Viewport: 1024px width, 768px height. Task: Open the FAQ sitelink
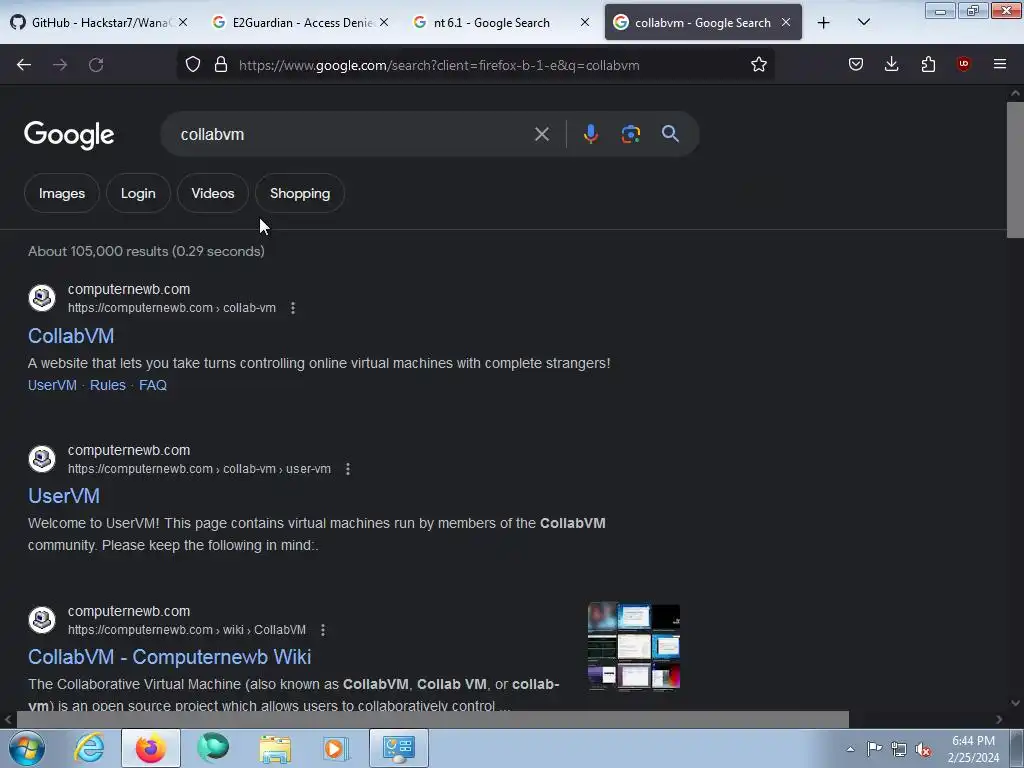(153, 385)
